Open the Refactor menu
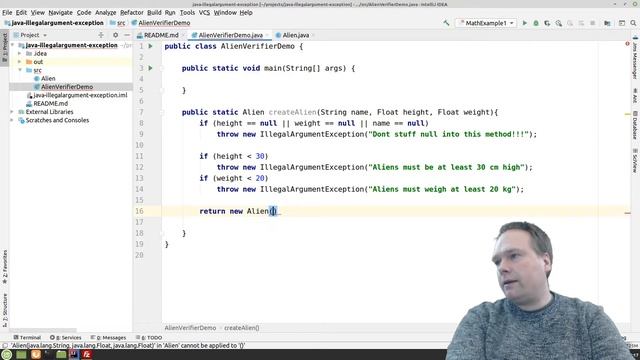The image size is (640, 360). point(131,13)
